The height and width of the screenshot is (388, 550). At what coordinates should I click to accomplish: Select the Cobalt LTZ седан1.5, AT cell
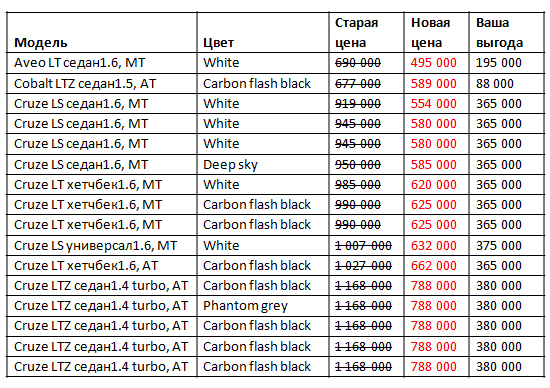tap(85, 83)
